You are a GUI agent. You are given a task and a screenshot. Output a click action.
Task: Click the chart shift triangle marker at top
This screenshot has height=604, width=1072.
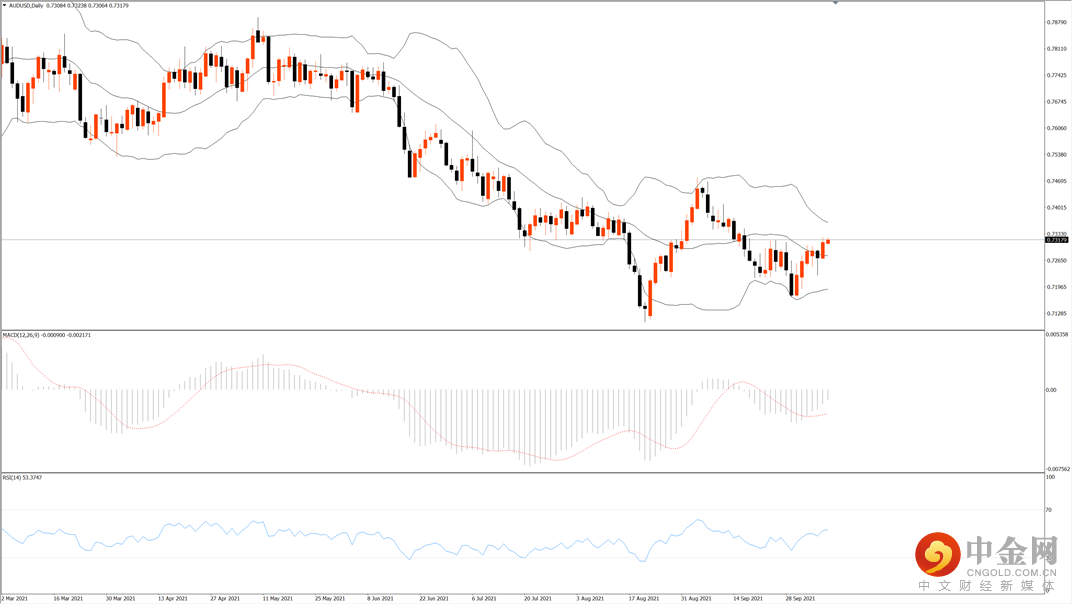835,3
